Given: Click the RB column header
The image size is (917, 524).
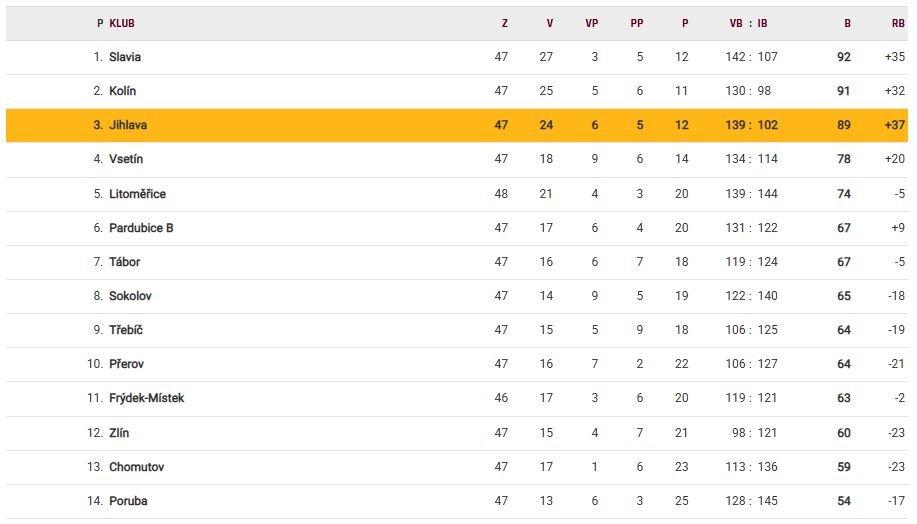Looking at the screenshot, I should 898,23.
